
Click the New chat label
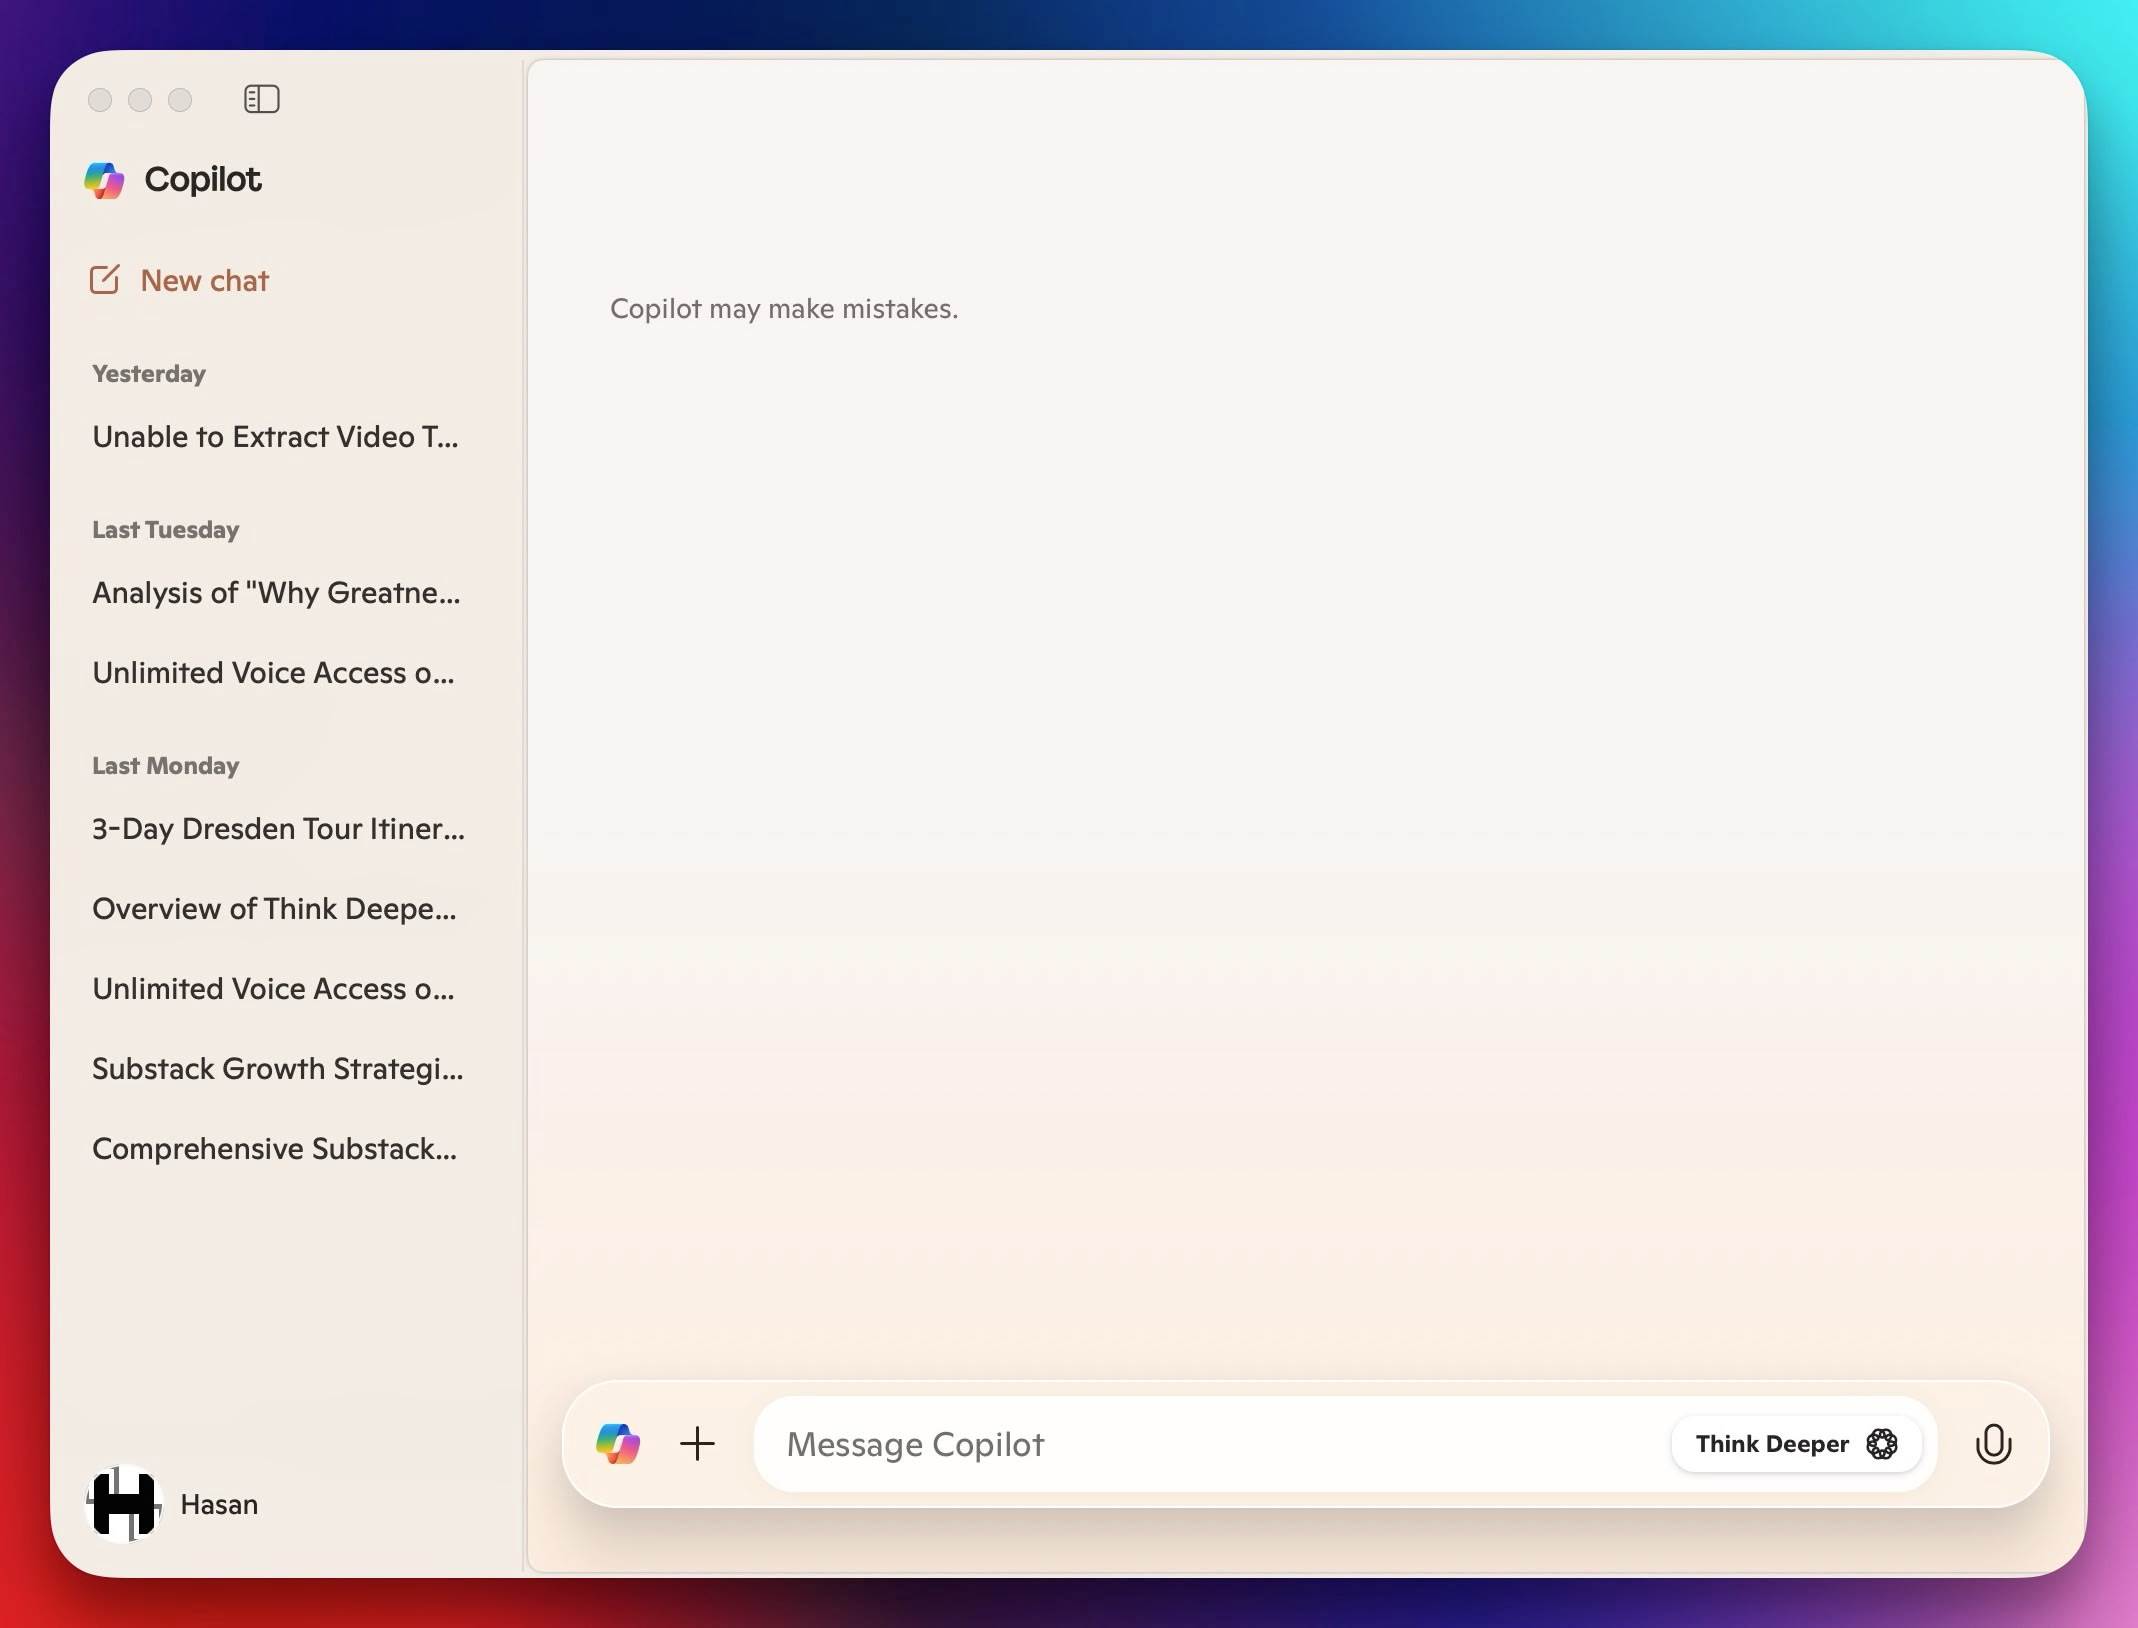click(204, 281)
